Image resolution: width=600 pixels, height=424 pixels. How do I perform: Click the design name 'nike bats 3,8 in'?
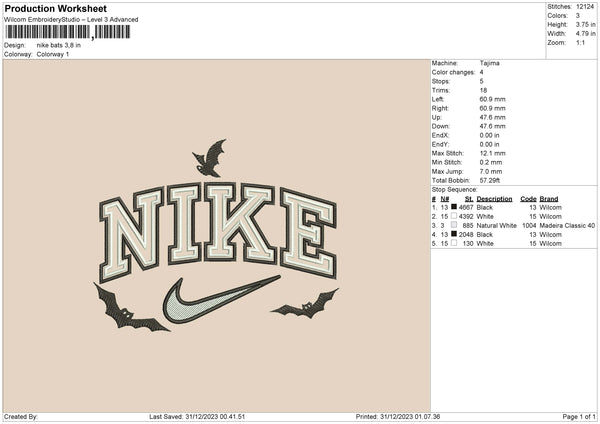coord(59,45)
